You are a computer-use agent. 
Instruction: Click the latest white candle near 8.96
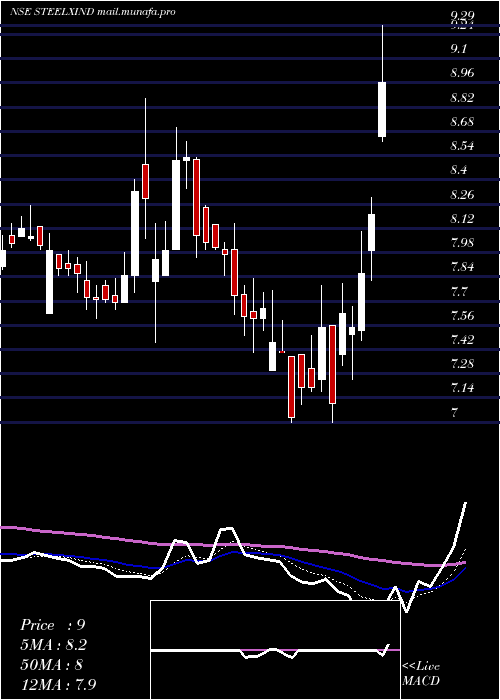coord(382,109)
